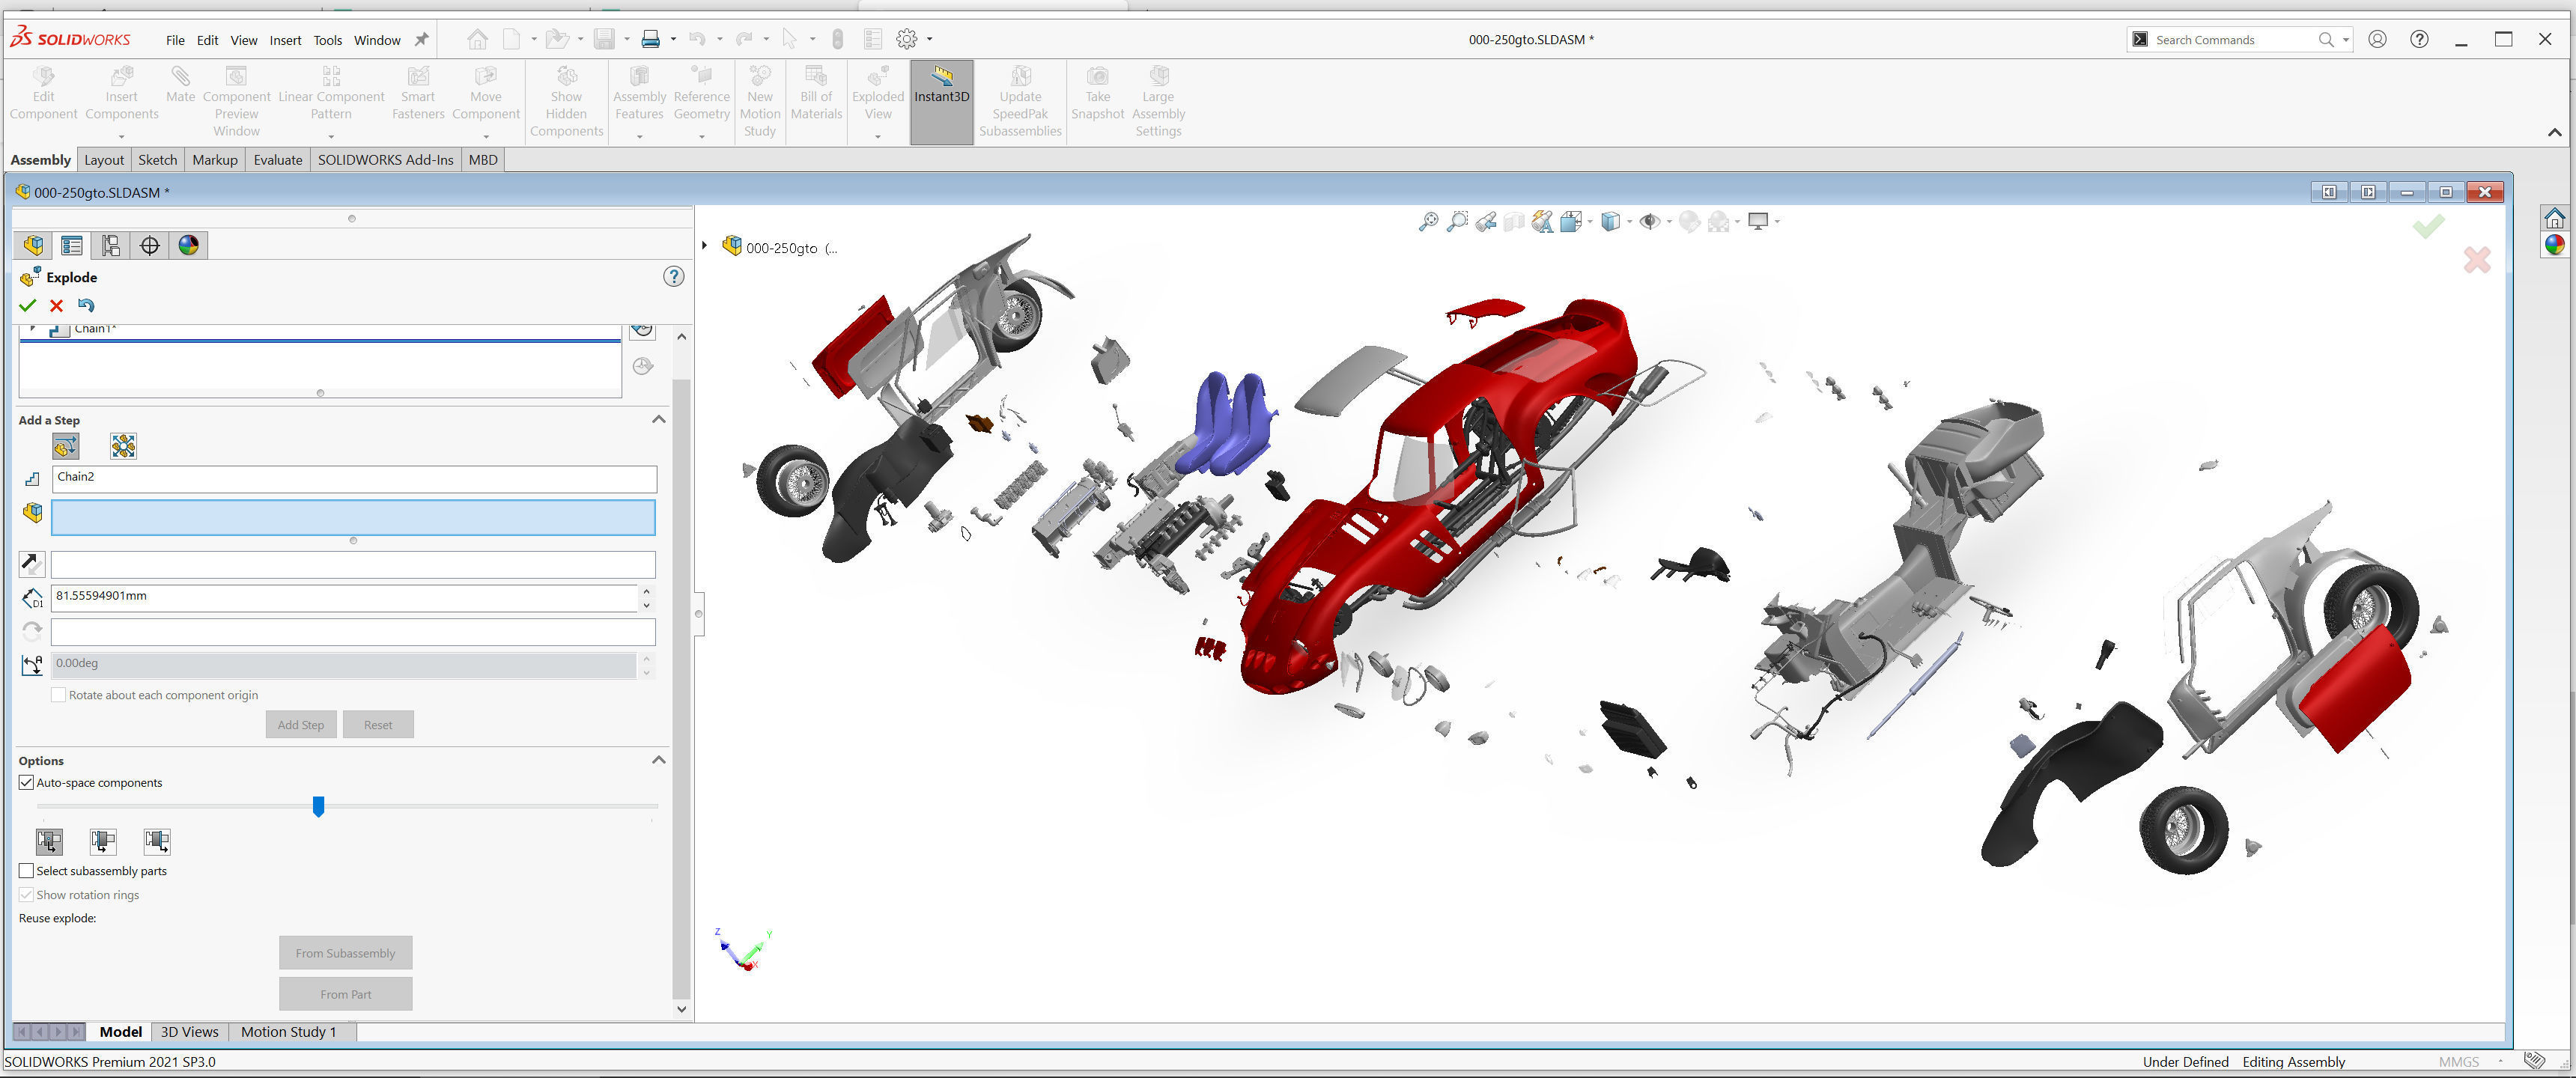
Task: Select the radial explode step icon
Action: pyautogui.click(x=123, y=446)
